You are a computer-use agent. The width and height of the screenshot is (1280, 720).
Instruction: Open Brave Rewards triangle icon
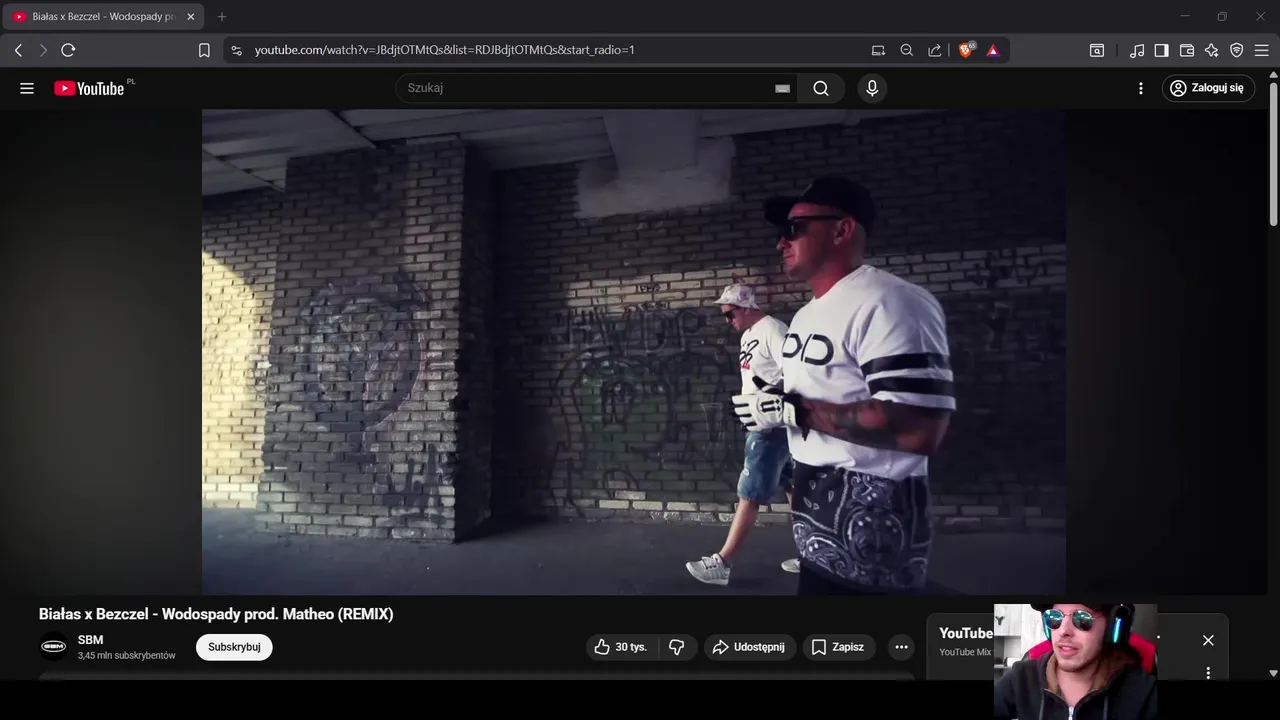point(993,50)
